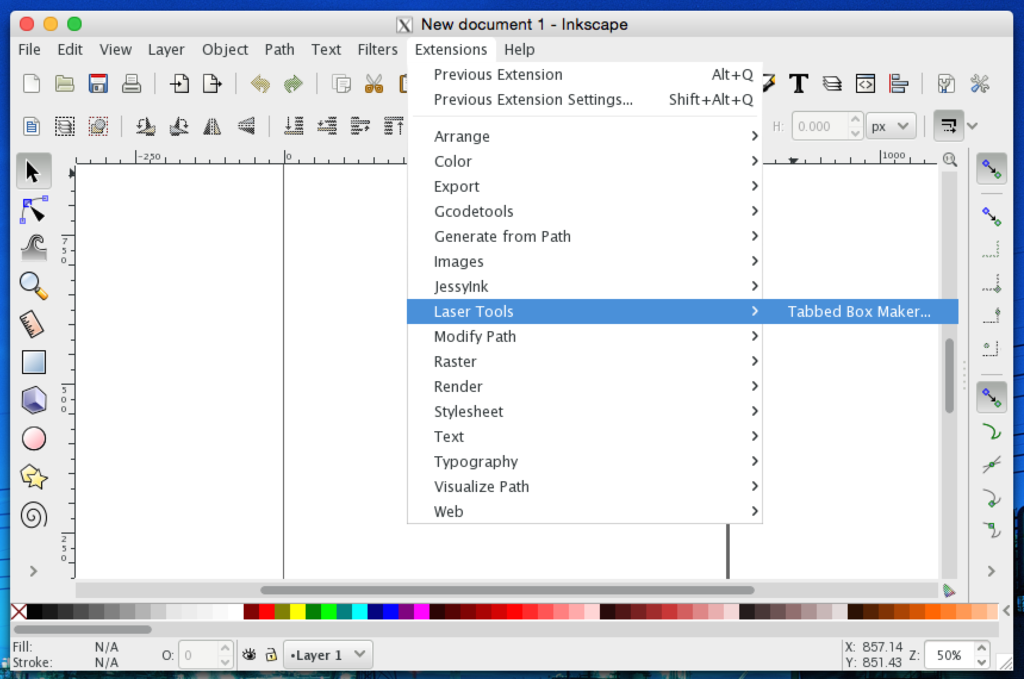
Task: Select the Measure ruler tool
Action: 33,324
